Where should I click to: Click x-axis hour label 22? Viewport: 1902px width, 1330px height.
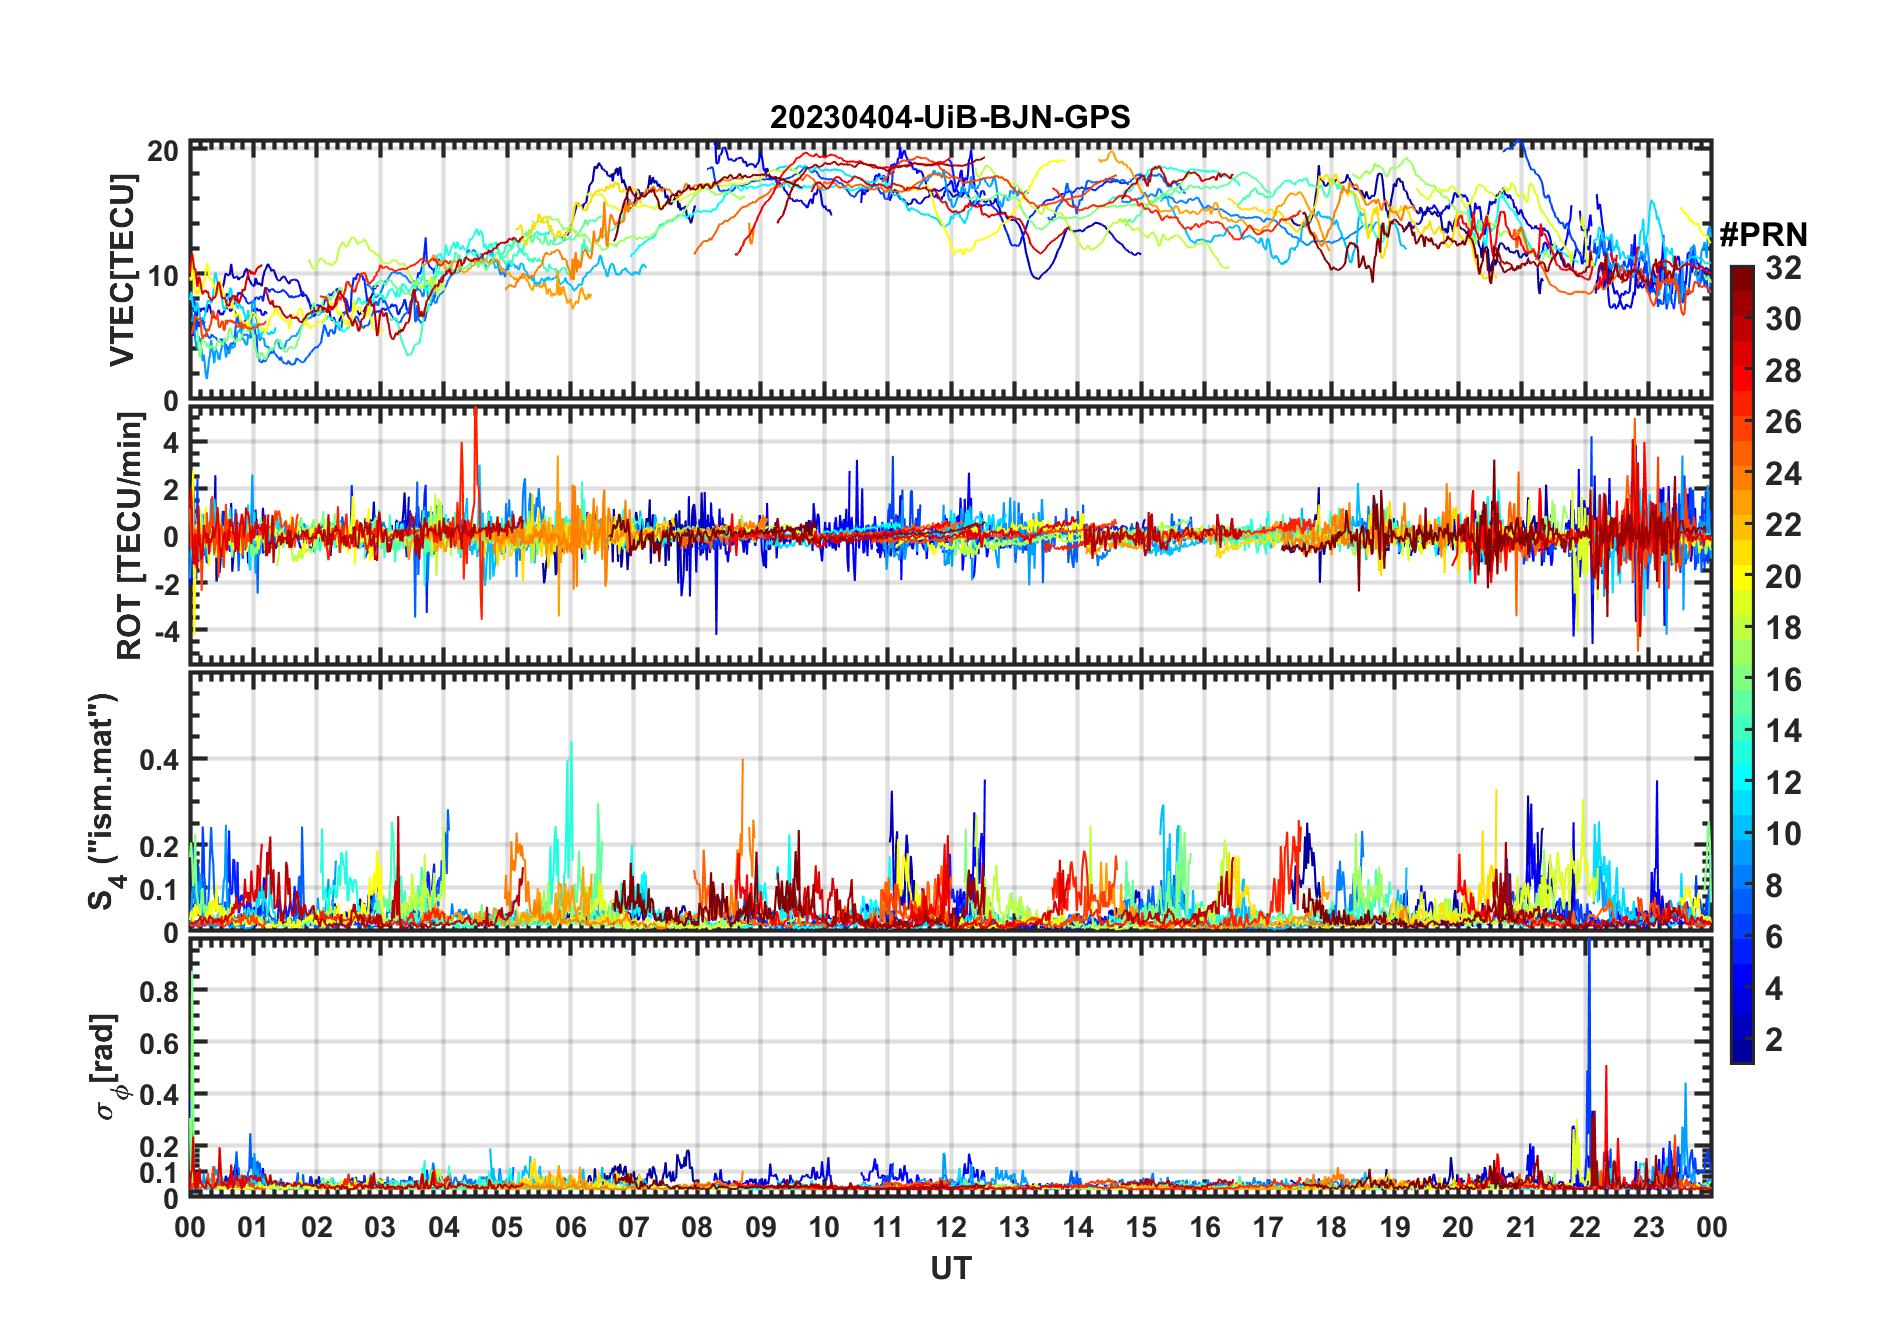[1585, 1227]
